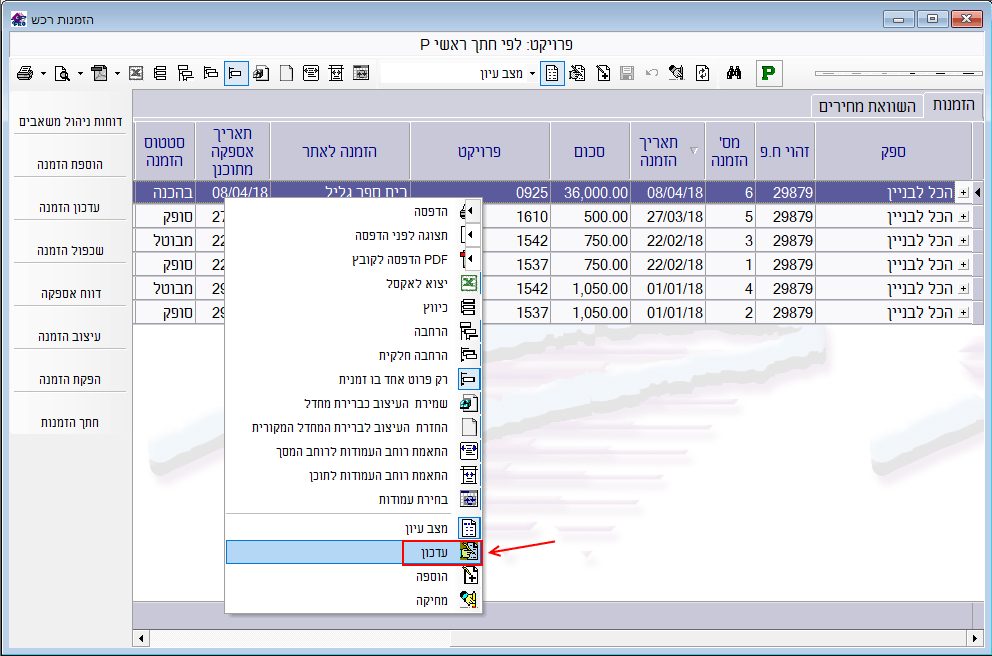Toggle single-detail-at-a-time button in the toolbar

pyautogui.click(x=235, y=73)
